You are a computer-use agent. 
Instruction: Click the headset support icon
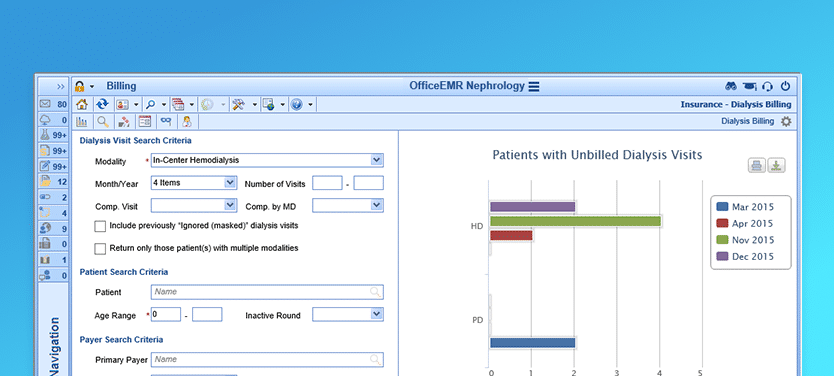click(x=767, y=86)
